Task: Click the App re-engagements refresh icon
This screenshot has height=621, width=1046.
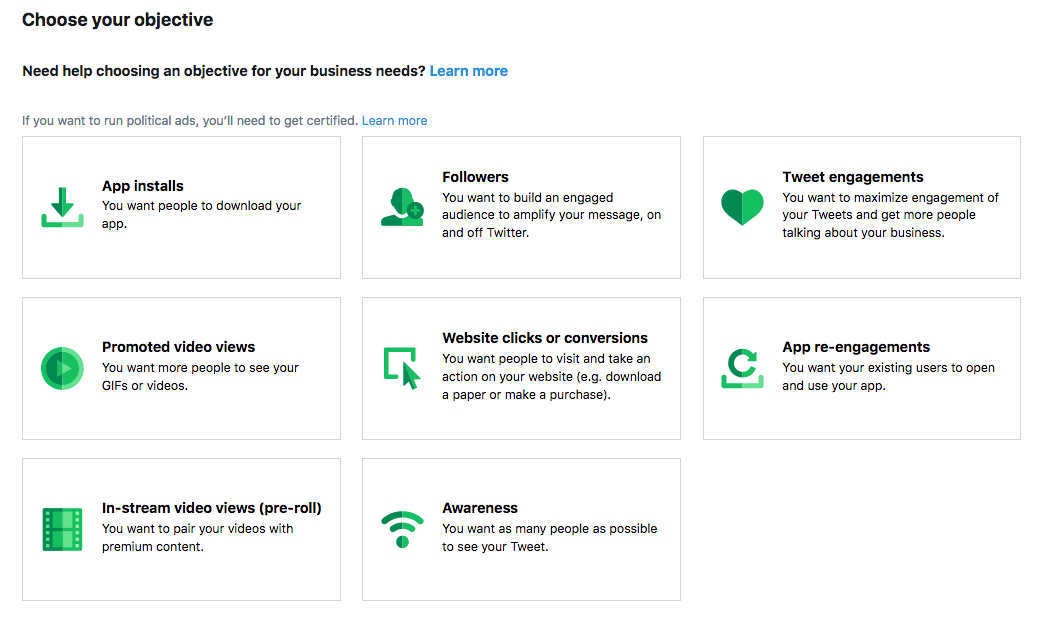Action: (x=742, y=368)
